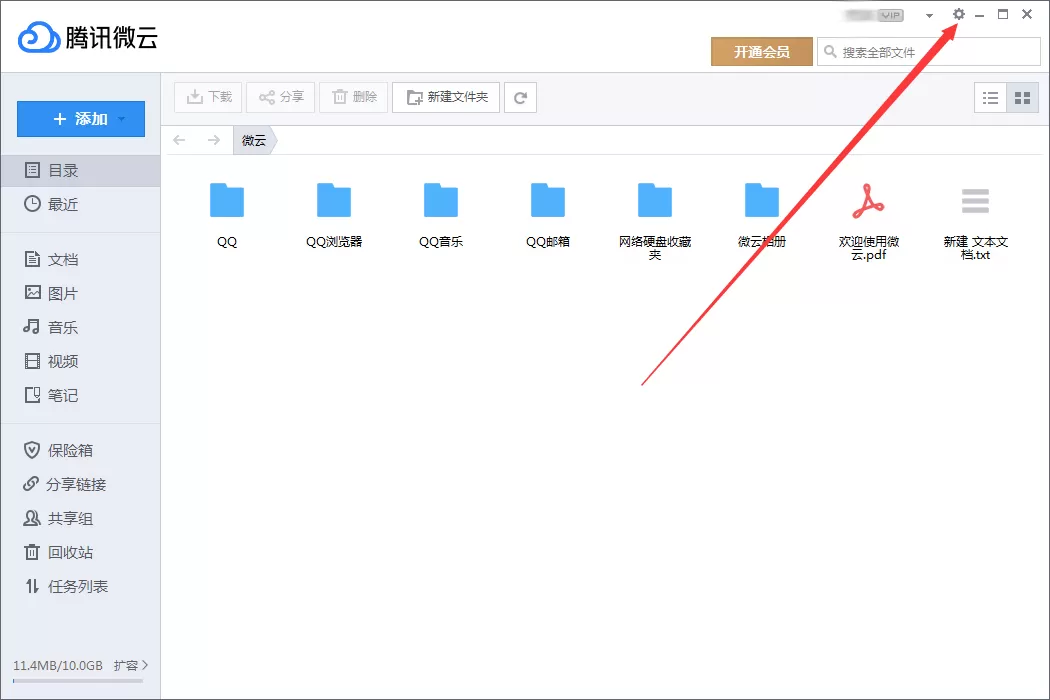Open the settings gear icon
1050x700 pixels.
(959, 13)
